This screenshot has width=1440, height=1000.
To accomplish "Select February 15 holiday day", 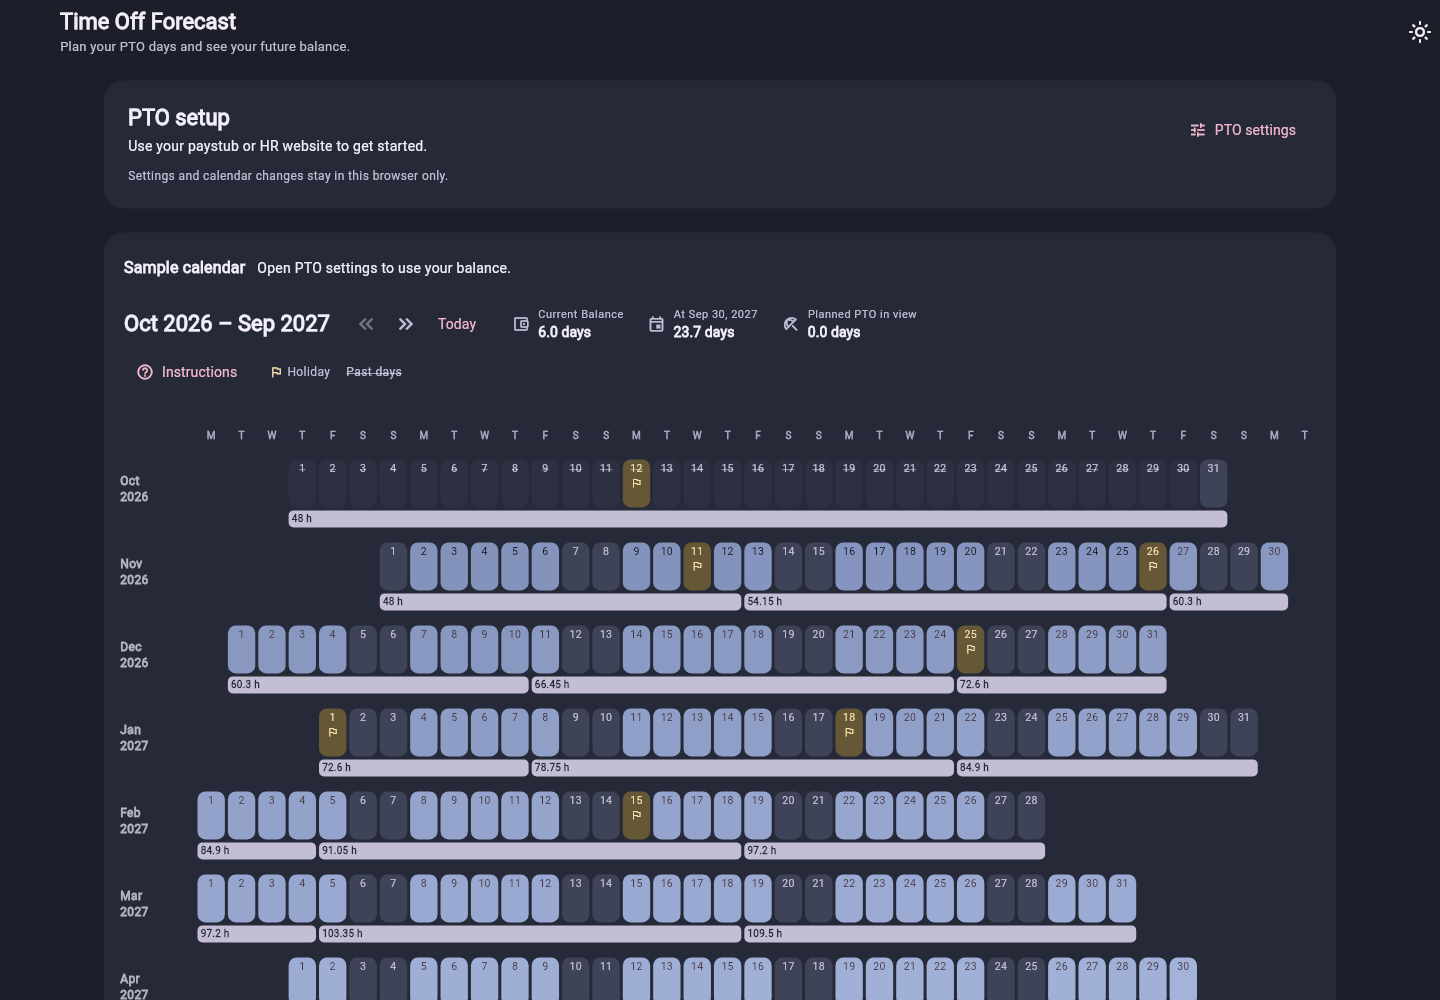I will tap(636, 815).
